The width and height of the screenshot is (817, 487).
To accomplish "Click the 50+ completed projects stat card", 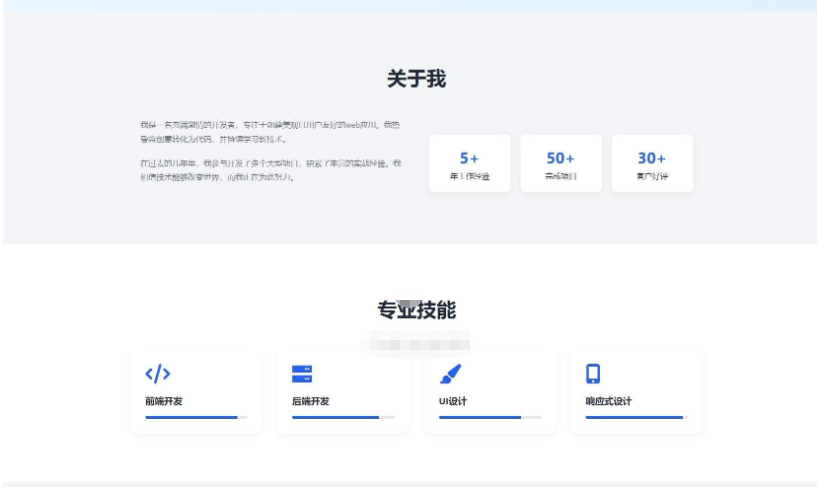I will [561, 164].
